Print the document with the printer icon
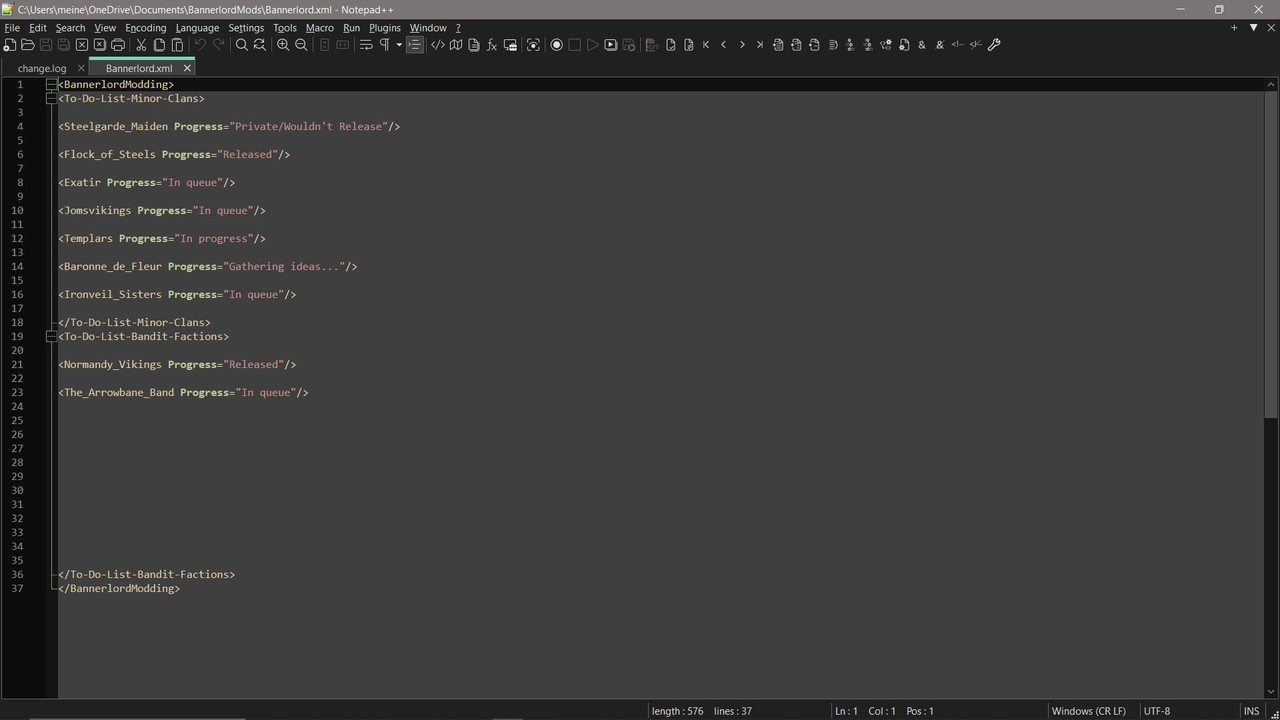 click(118, 45)
